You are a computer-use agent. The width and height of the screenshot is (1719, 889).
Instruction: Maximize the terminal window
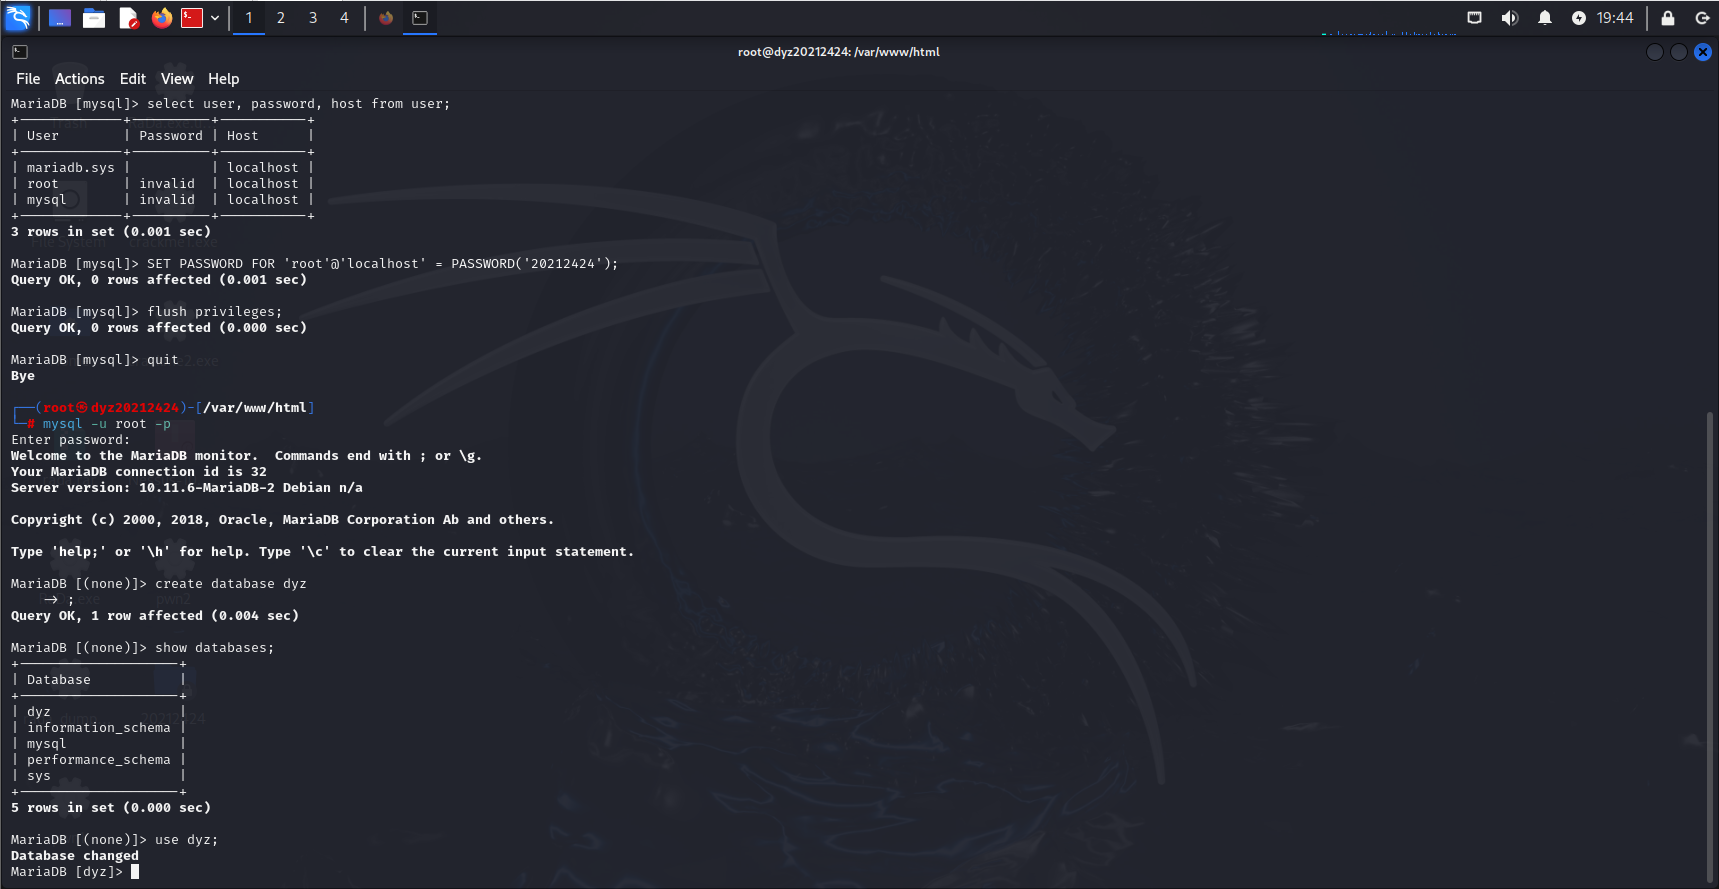tap(1679, 52)
